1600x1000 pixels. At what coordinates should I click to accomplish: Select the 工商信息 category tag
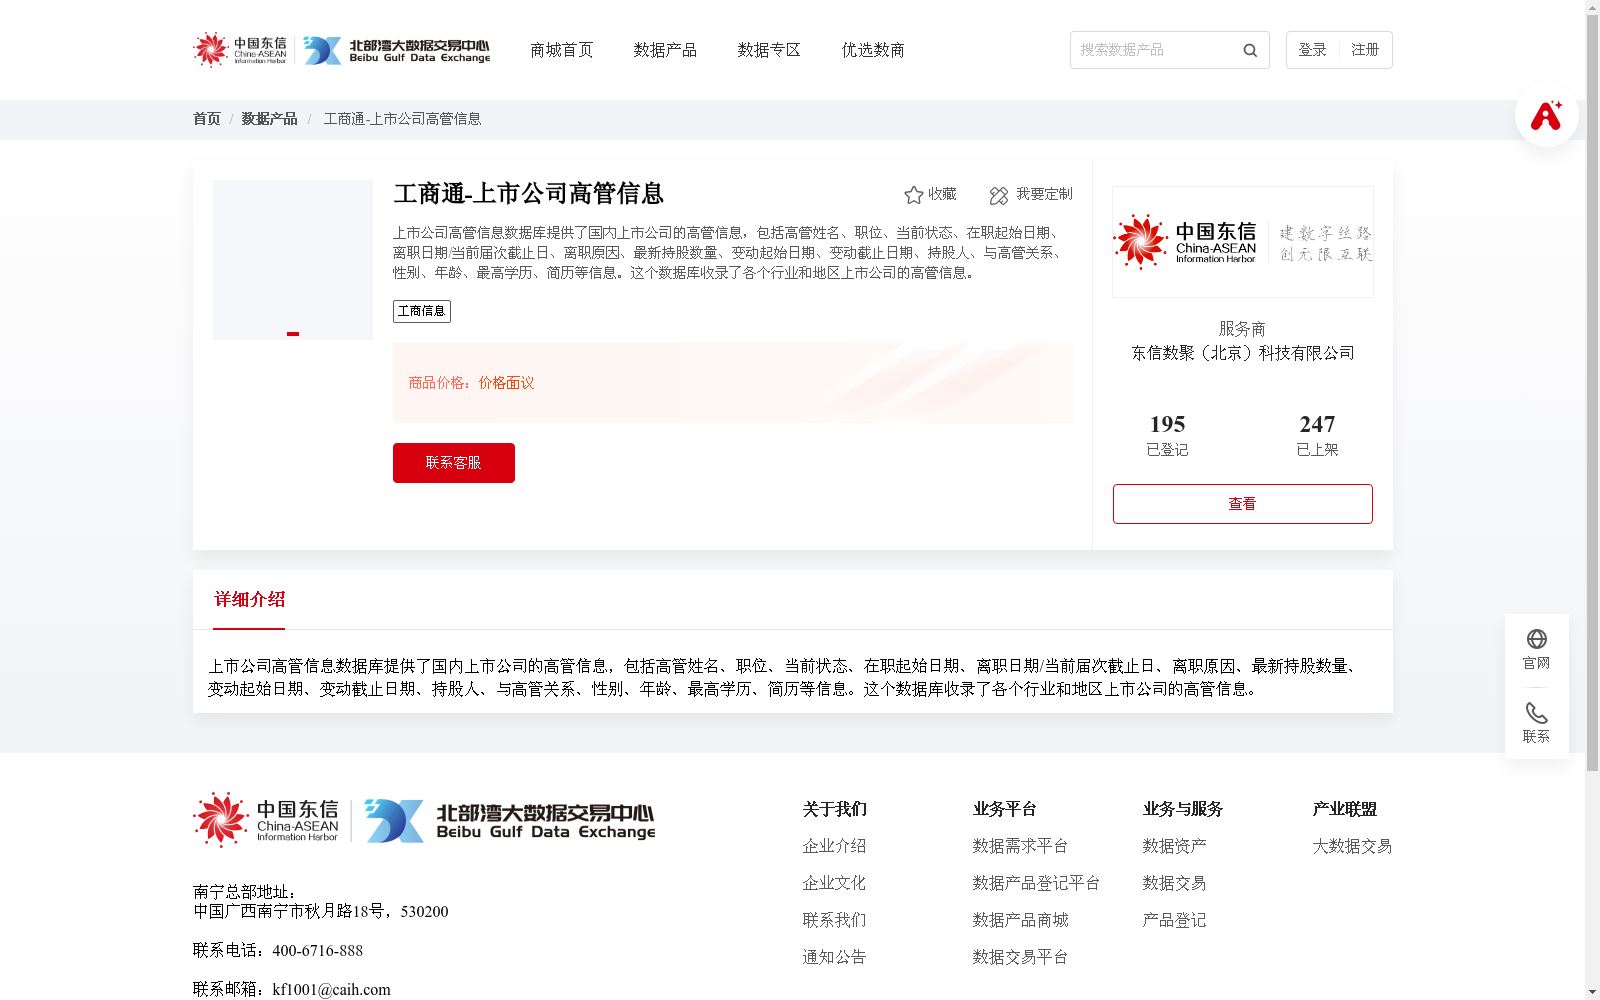point(421,311)
